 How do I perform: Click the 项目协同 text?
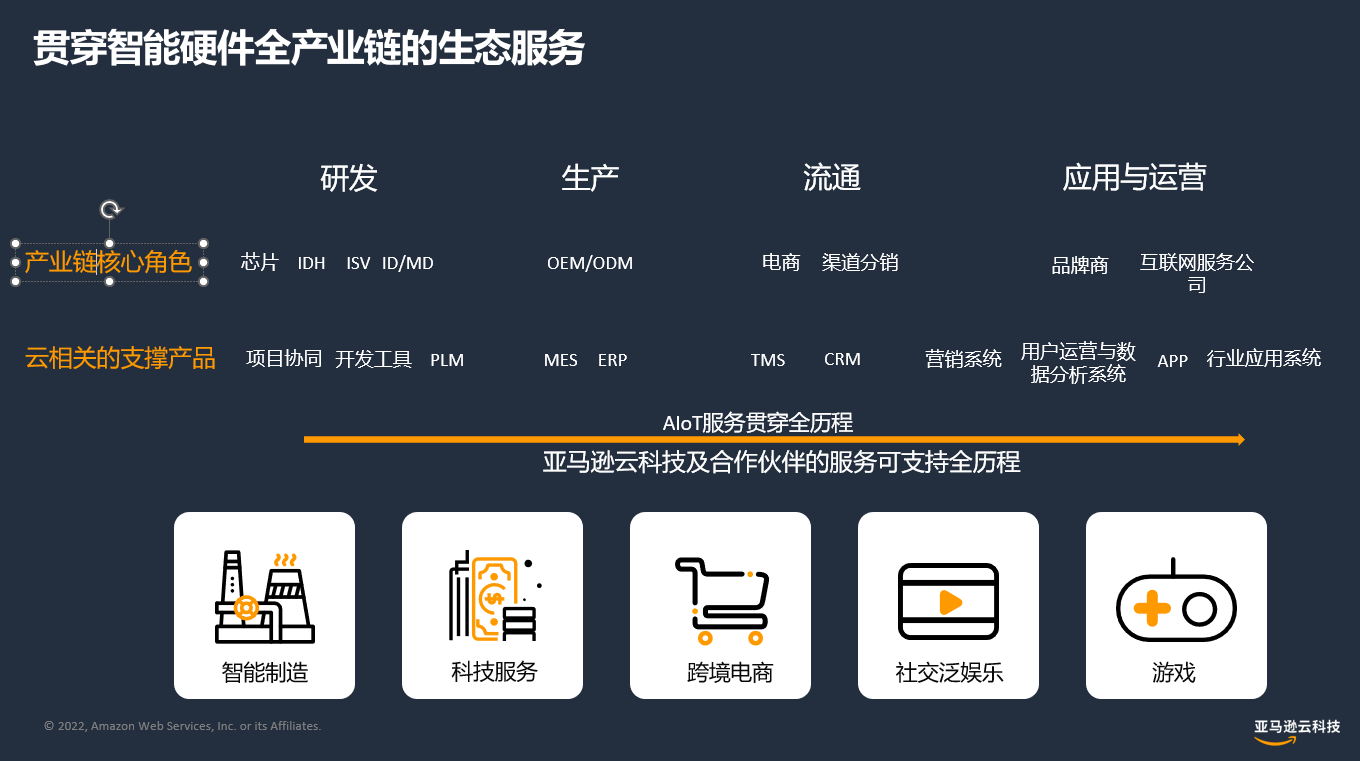click(284, 358)
